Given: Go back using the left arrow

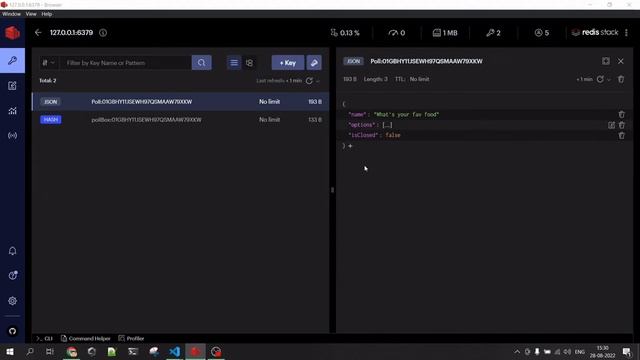Looking at the screenshot, I should (38, 33).
